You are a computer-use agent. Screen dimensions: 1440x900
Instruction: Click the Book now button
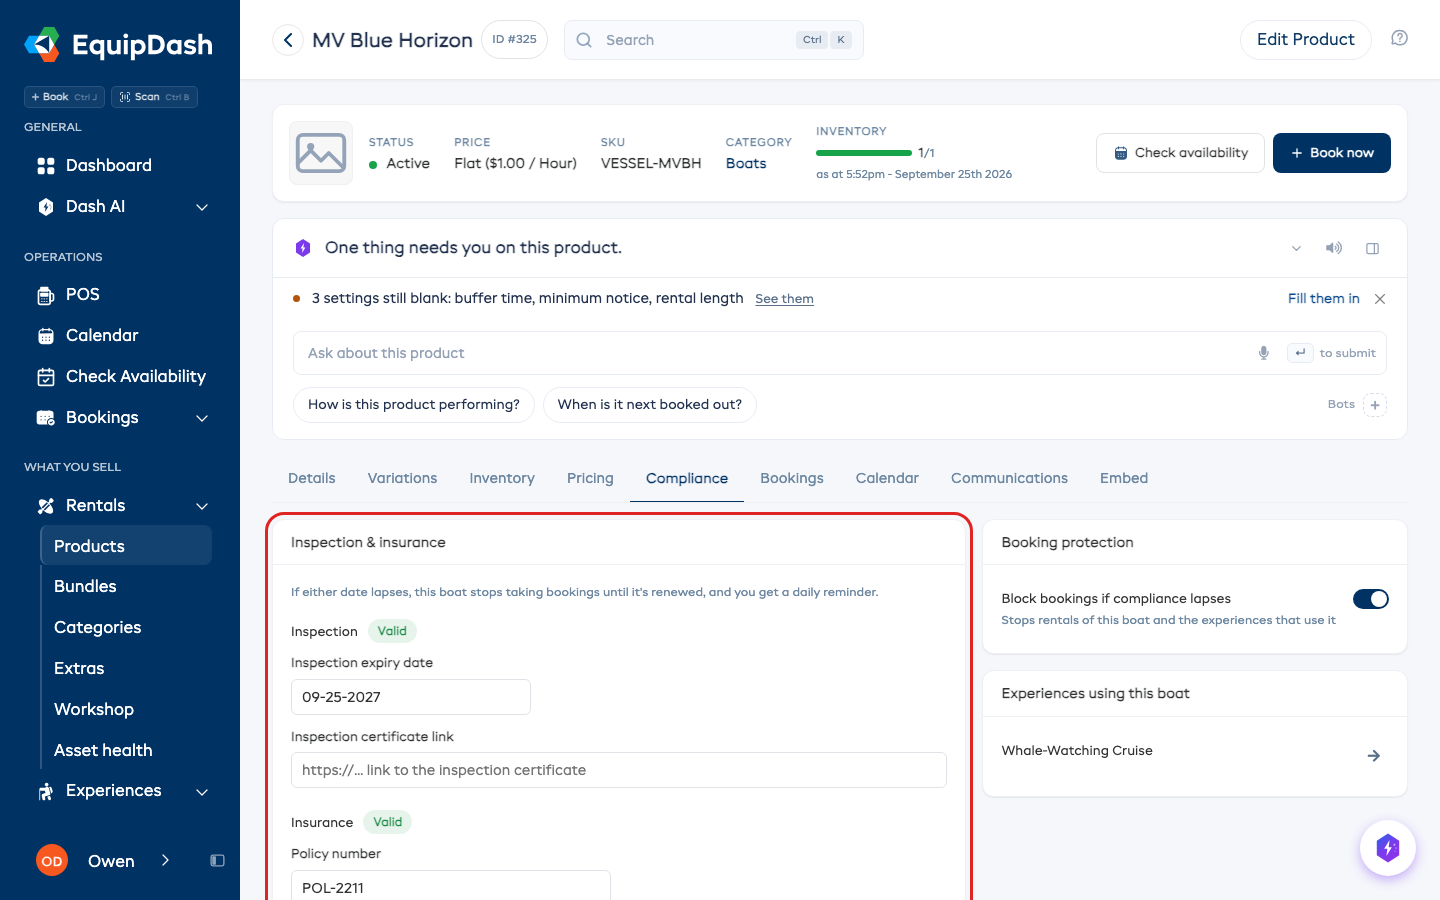[x=1331, y=153]
